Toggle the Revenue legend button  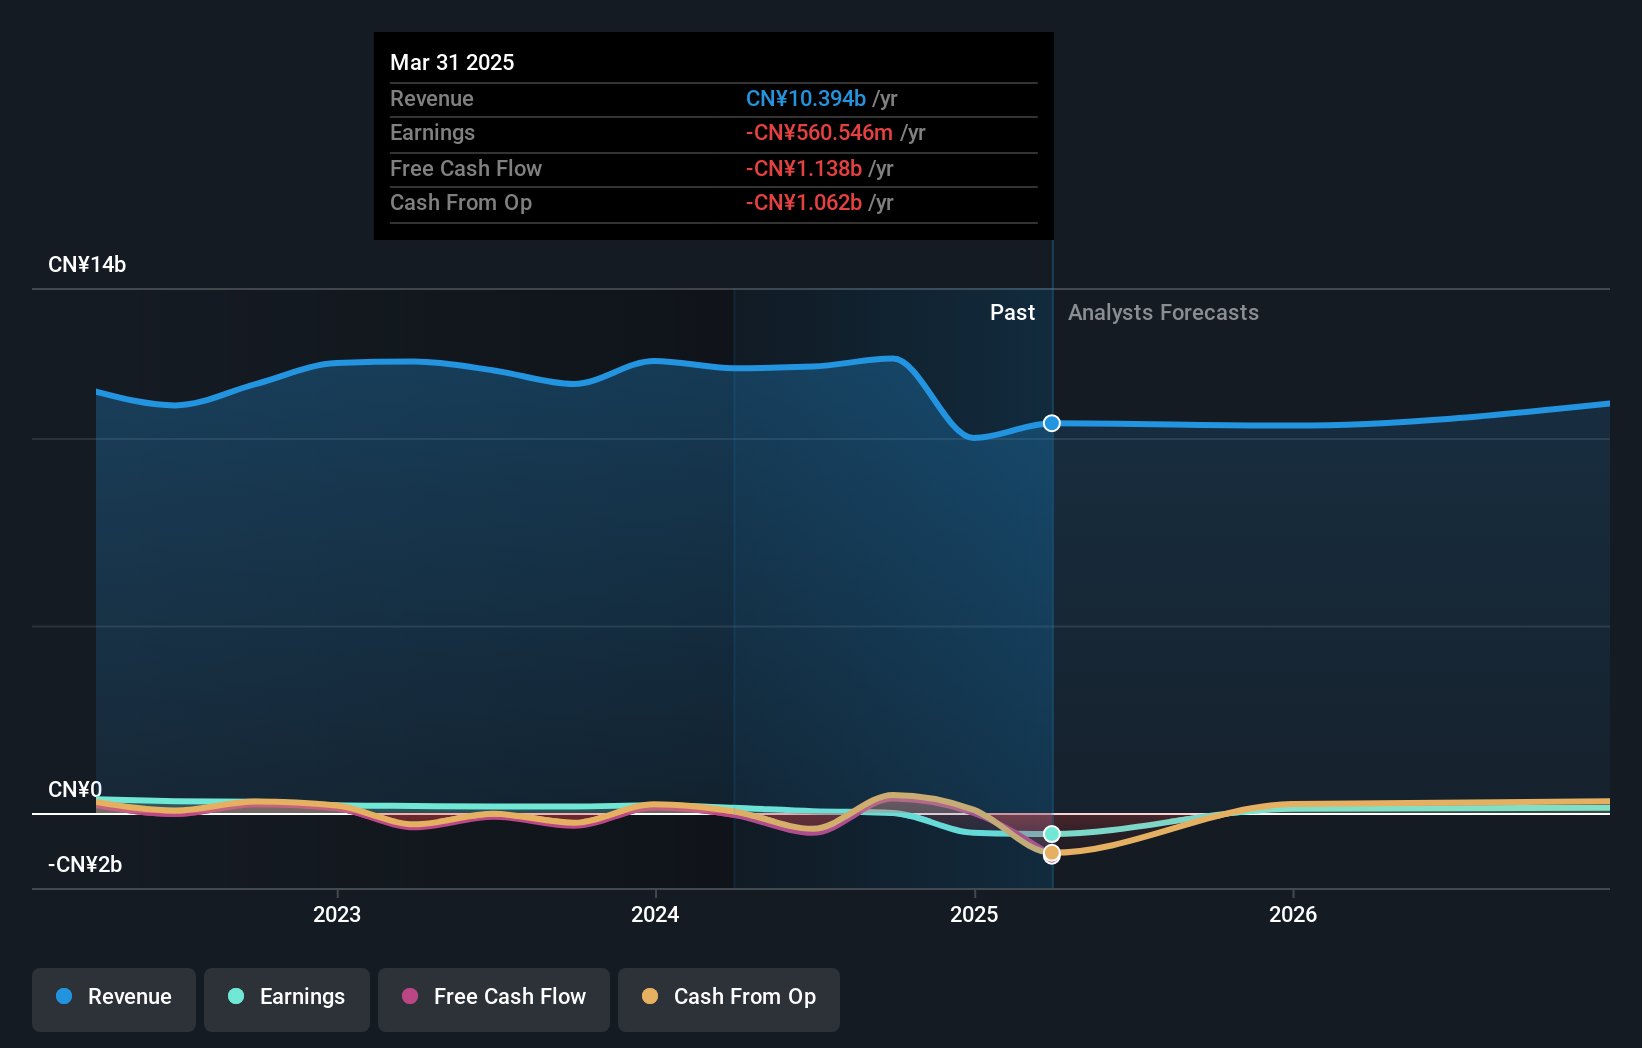point(114,999)
